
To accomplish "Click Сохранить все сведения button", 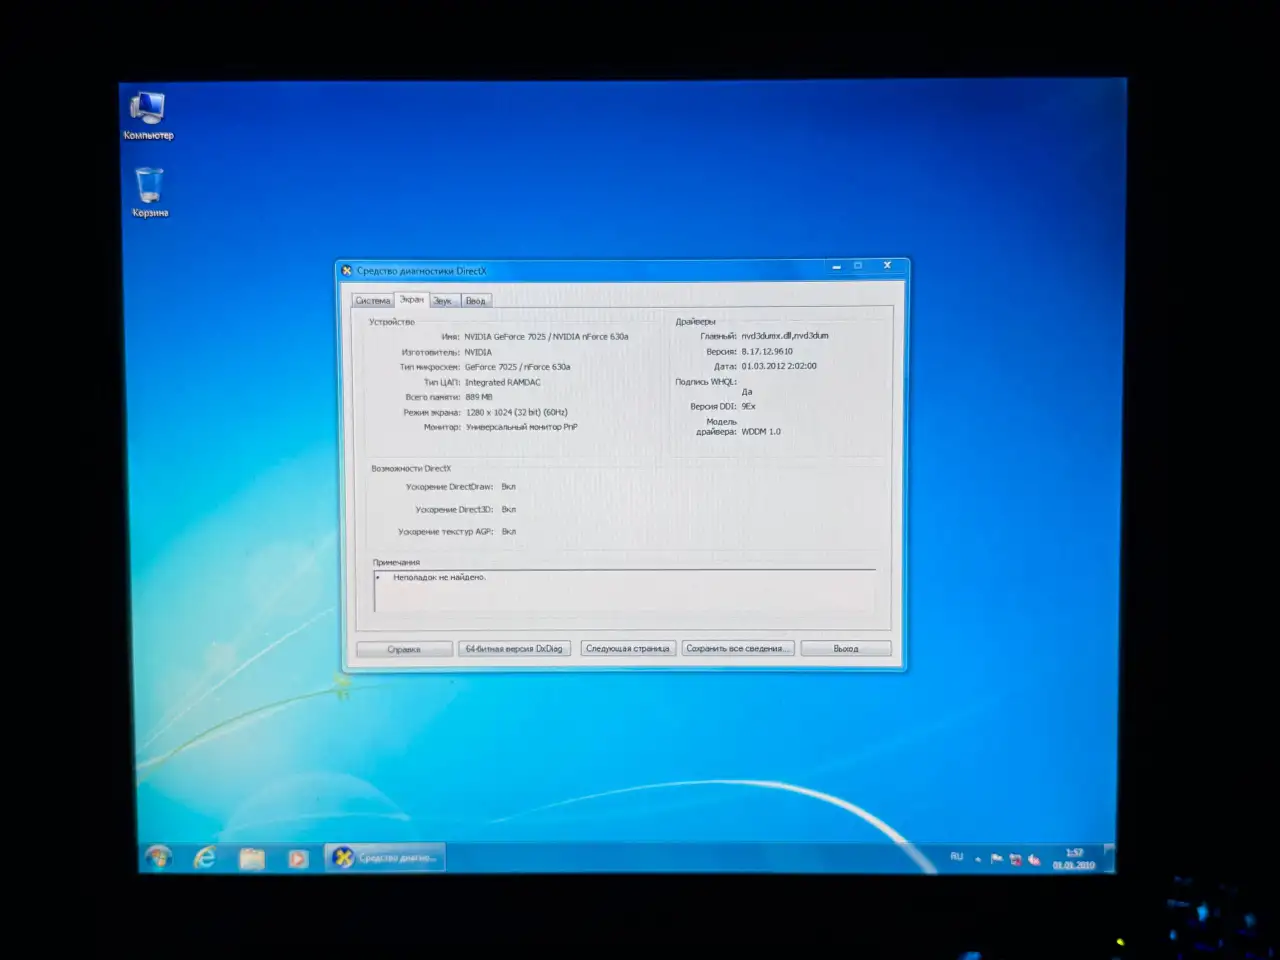I will click(x=738, y=648).
